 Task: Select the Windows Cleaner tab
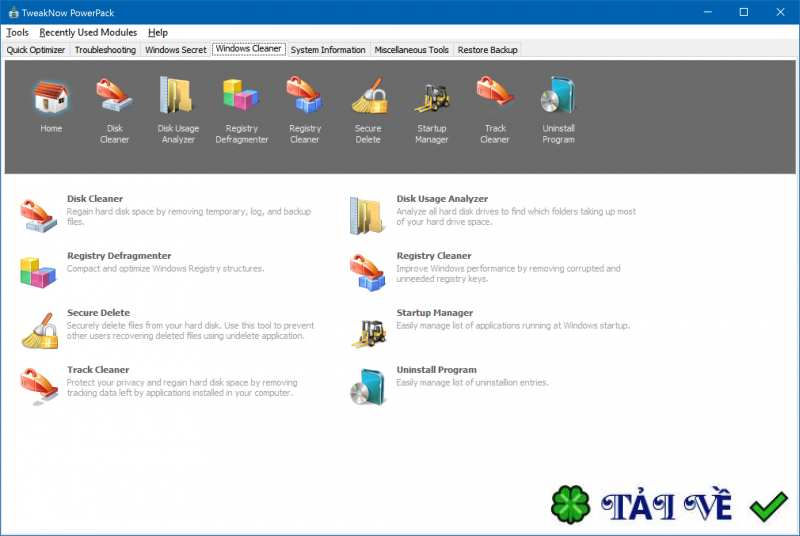249,49
